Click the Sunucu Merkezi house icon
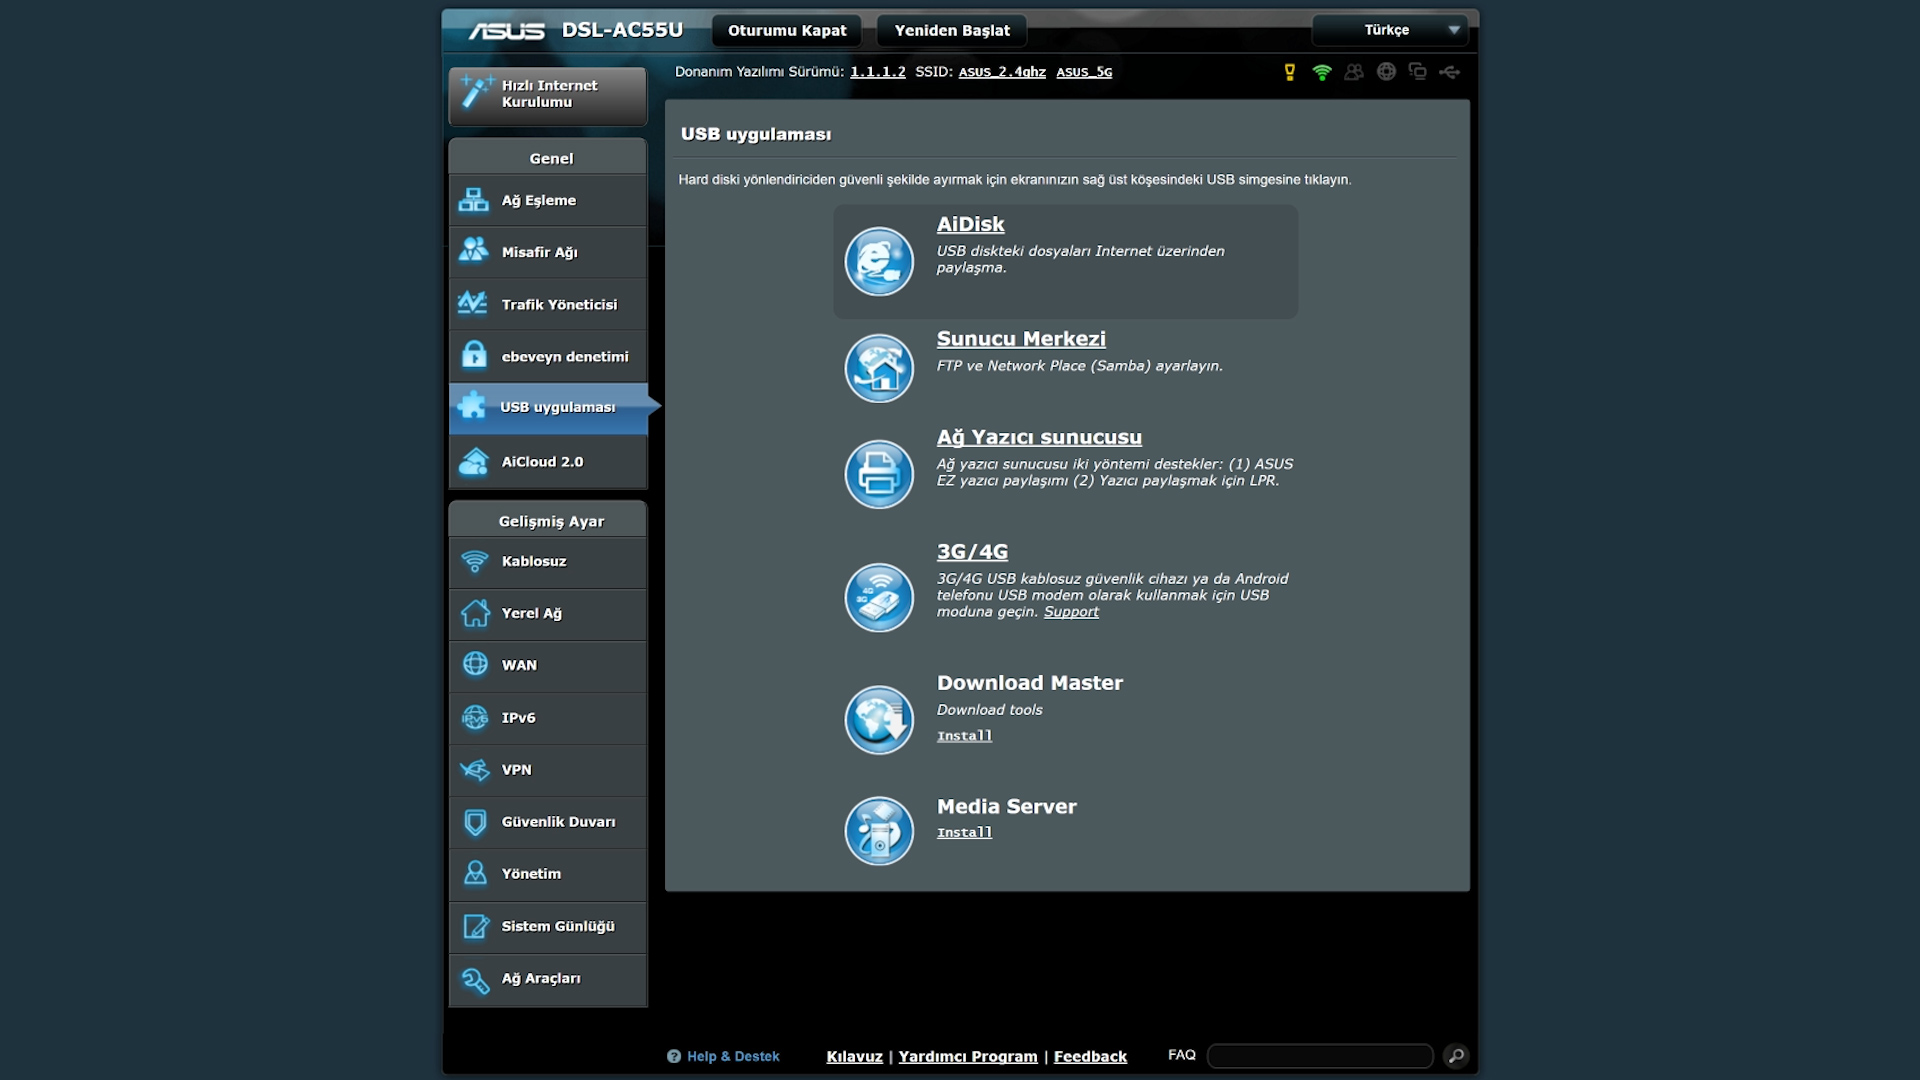1920x1080 pixels. [879, 368]
